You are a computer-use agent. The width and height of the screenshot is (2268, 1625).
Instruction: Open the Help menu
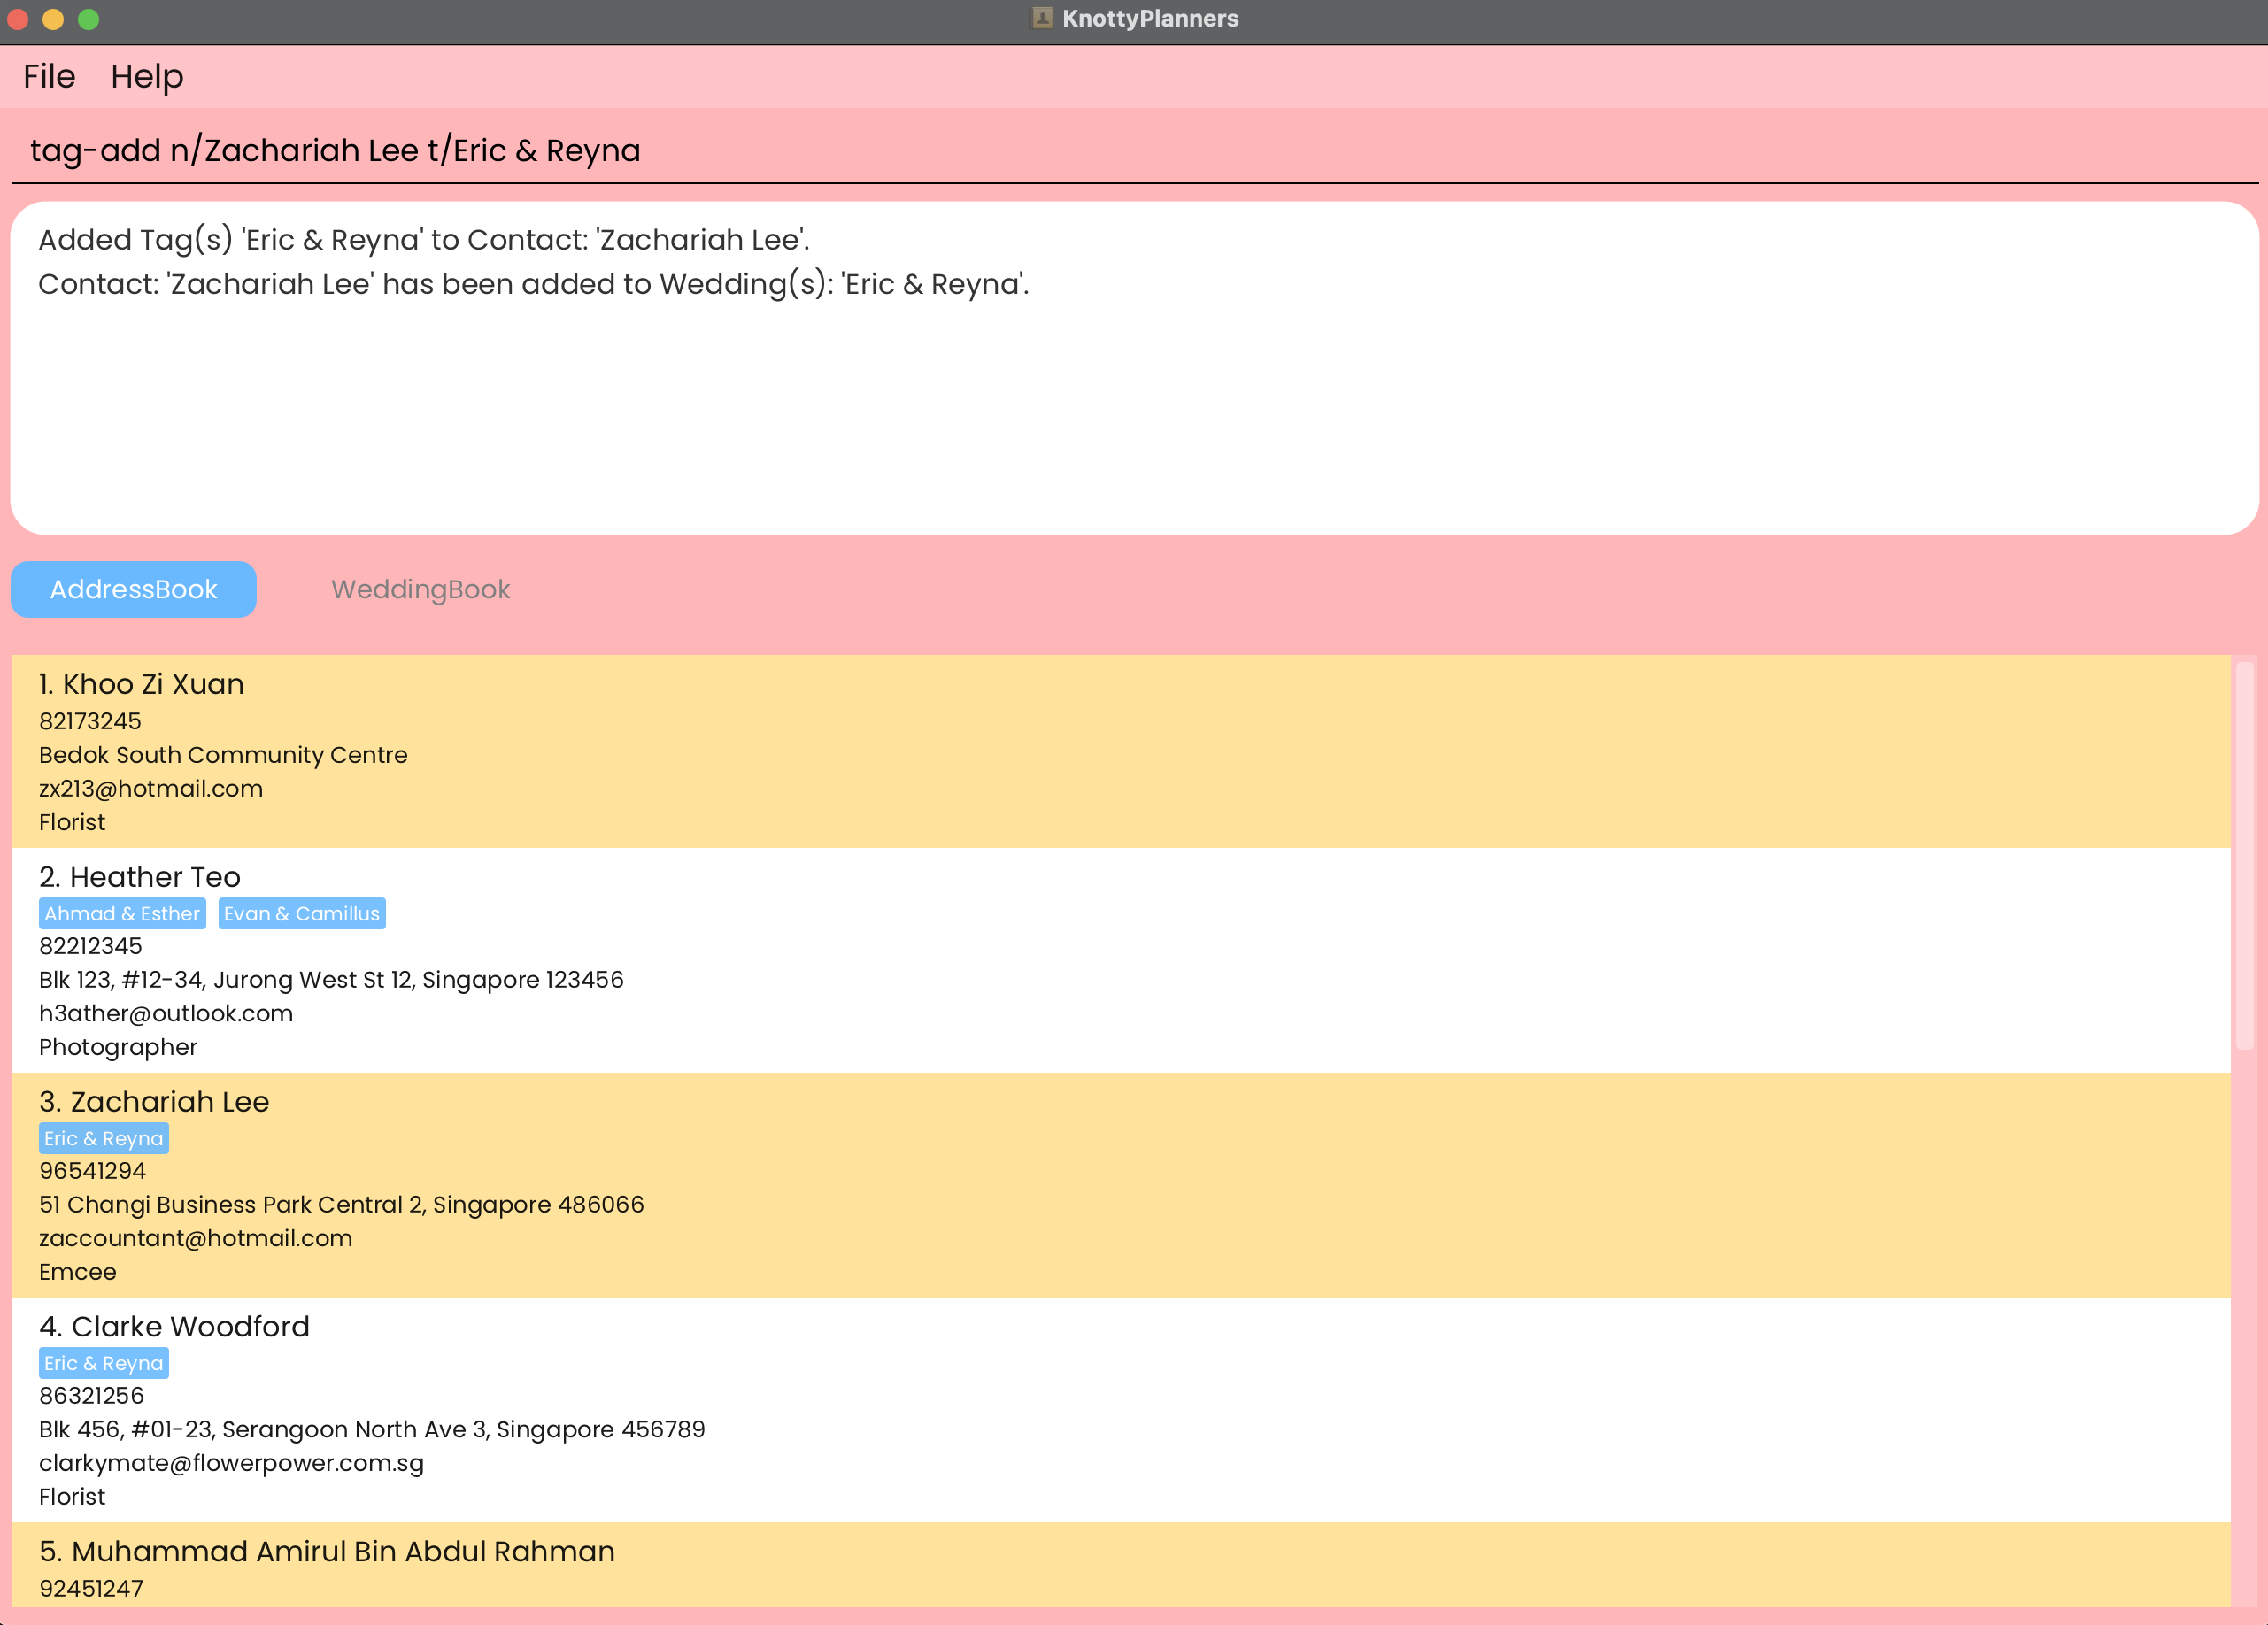(x=147, y=76)
